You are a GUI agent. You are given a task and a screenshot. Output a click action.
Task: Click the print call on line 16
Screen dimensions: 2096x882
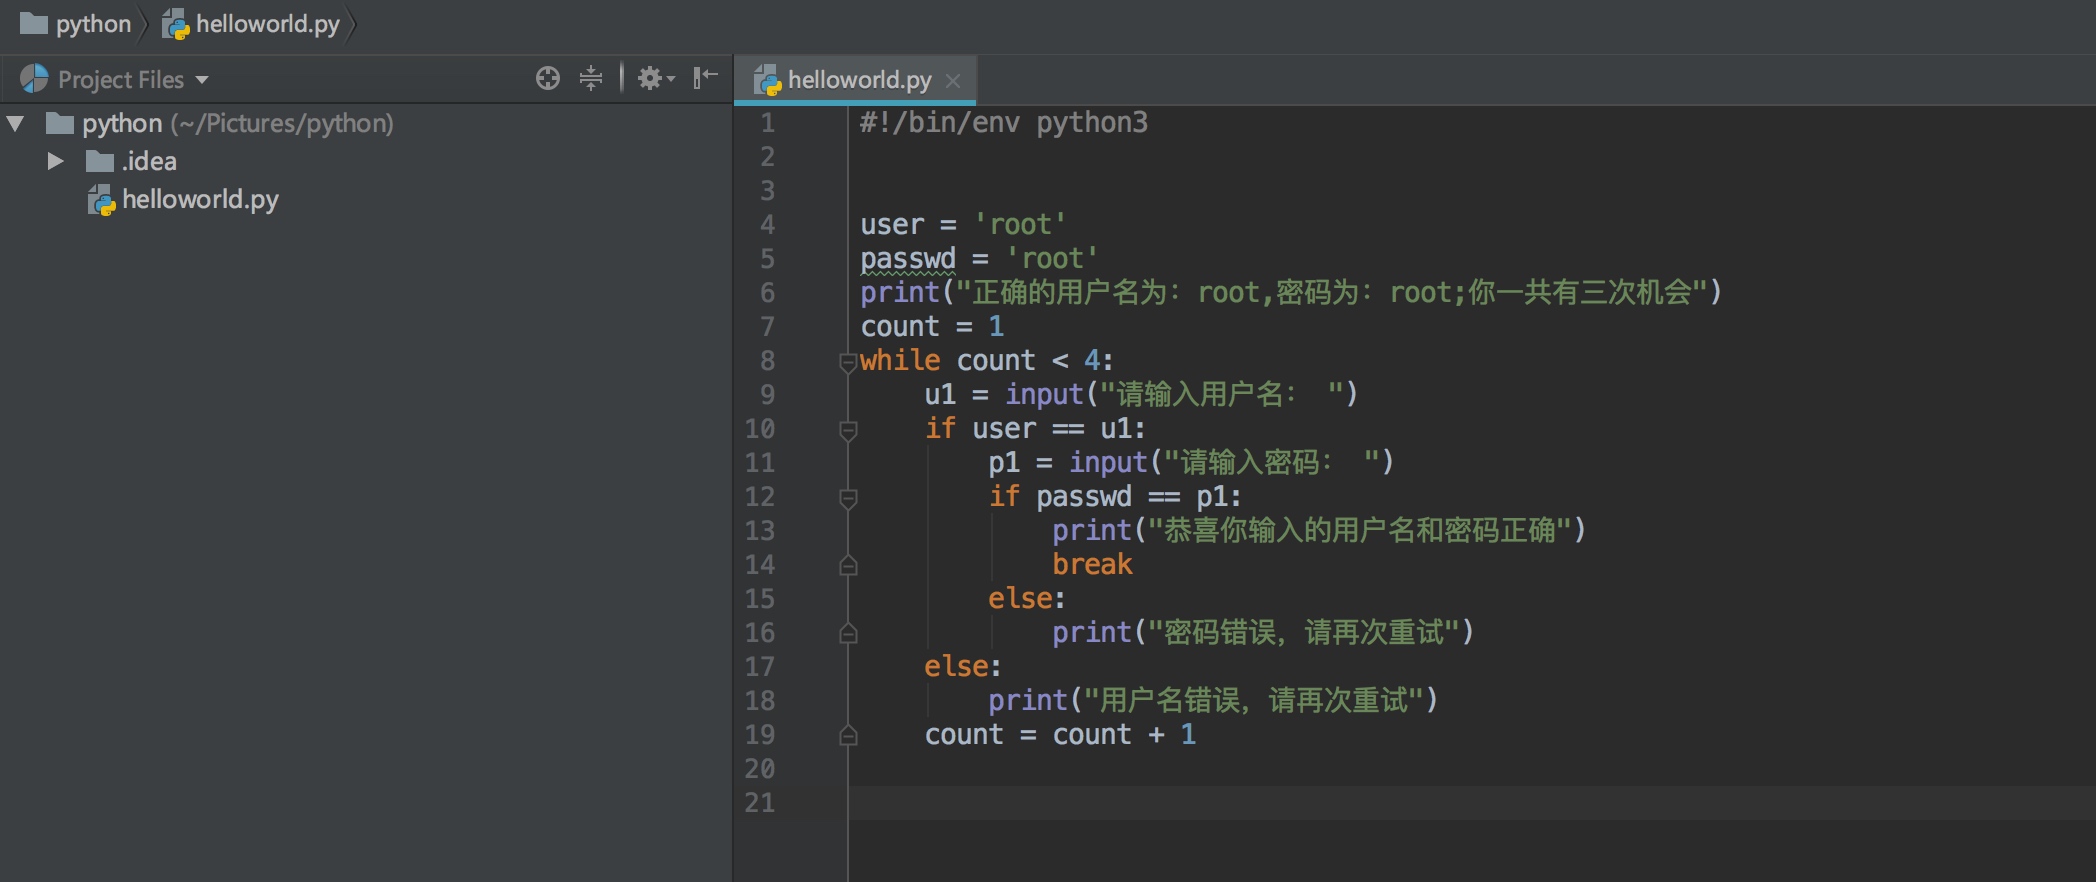click(1263, 632)
